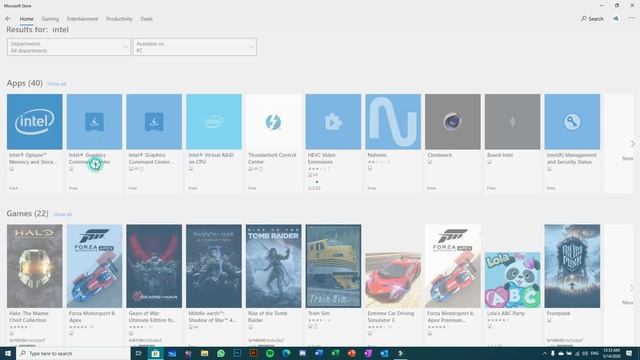The width and height of the screenshot is (640, 360).
Task: Open the Action Center notifications
Action: [629, 353]
